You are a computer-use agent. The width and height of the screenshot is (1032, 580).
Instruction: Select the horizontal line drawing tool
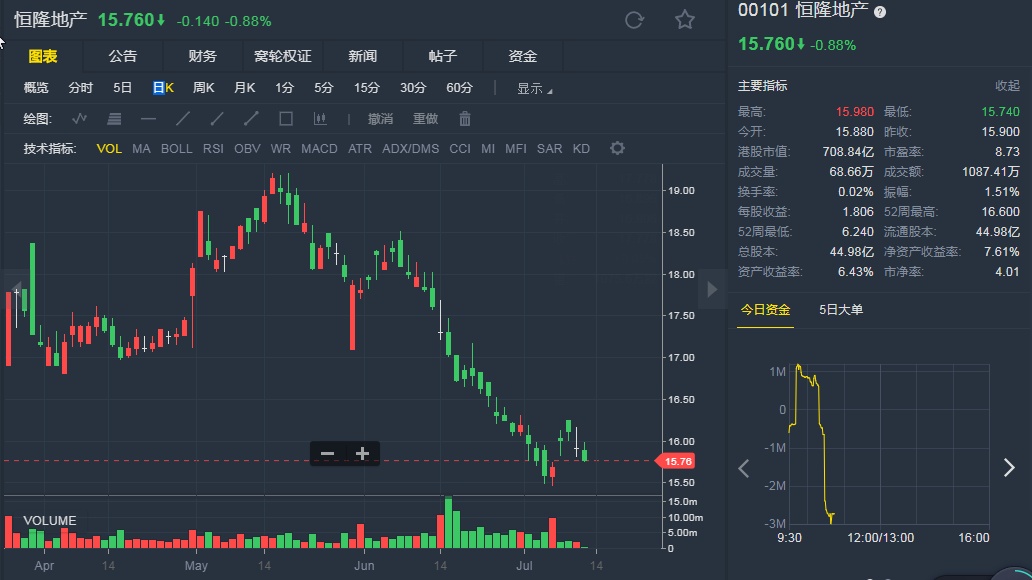148,119
